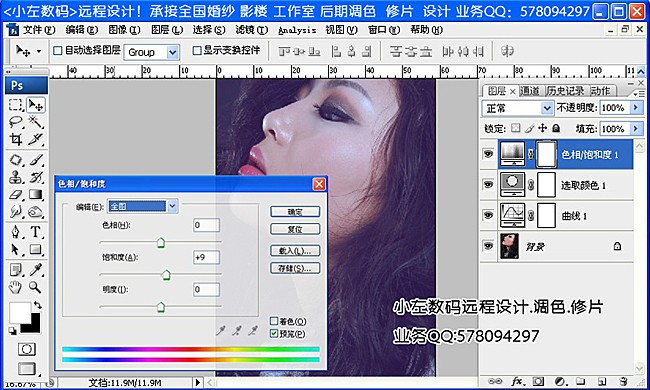Enable show transform controls checkbox
Screen dimensions: 650x390
[197, 51]
